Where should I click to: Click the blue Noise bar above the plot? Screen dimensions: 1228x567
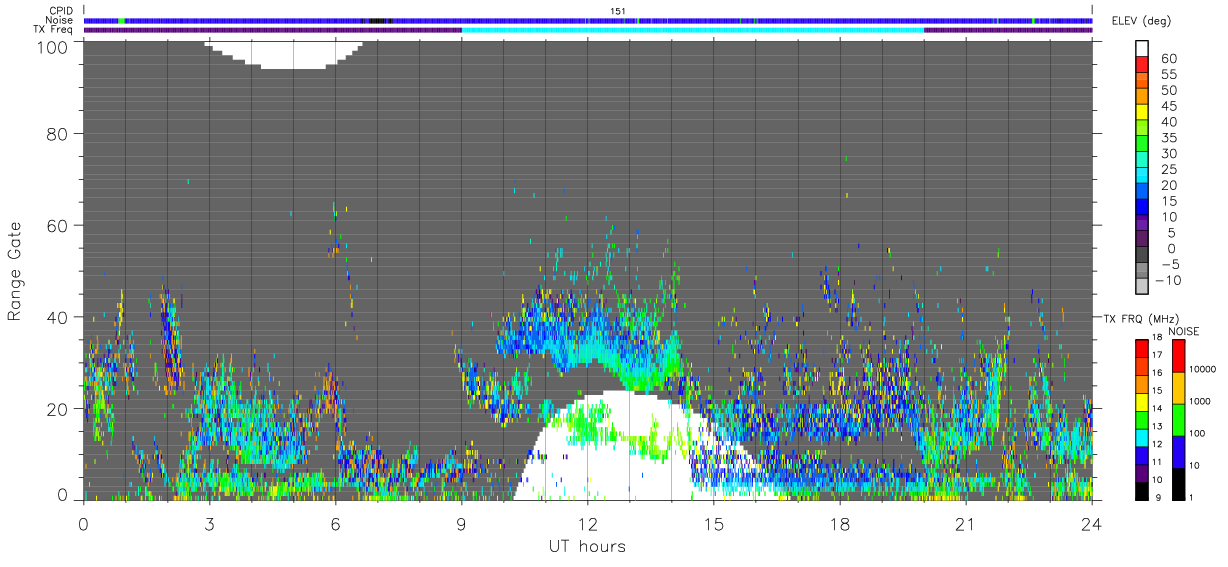(x=588, y=20)
